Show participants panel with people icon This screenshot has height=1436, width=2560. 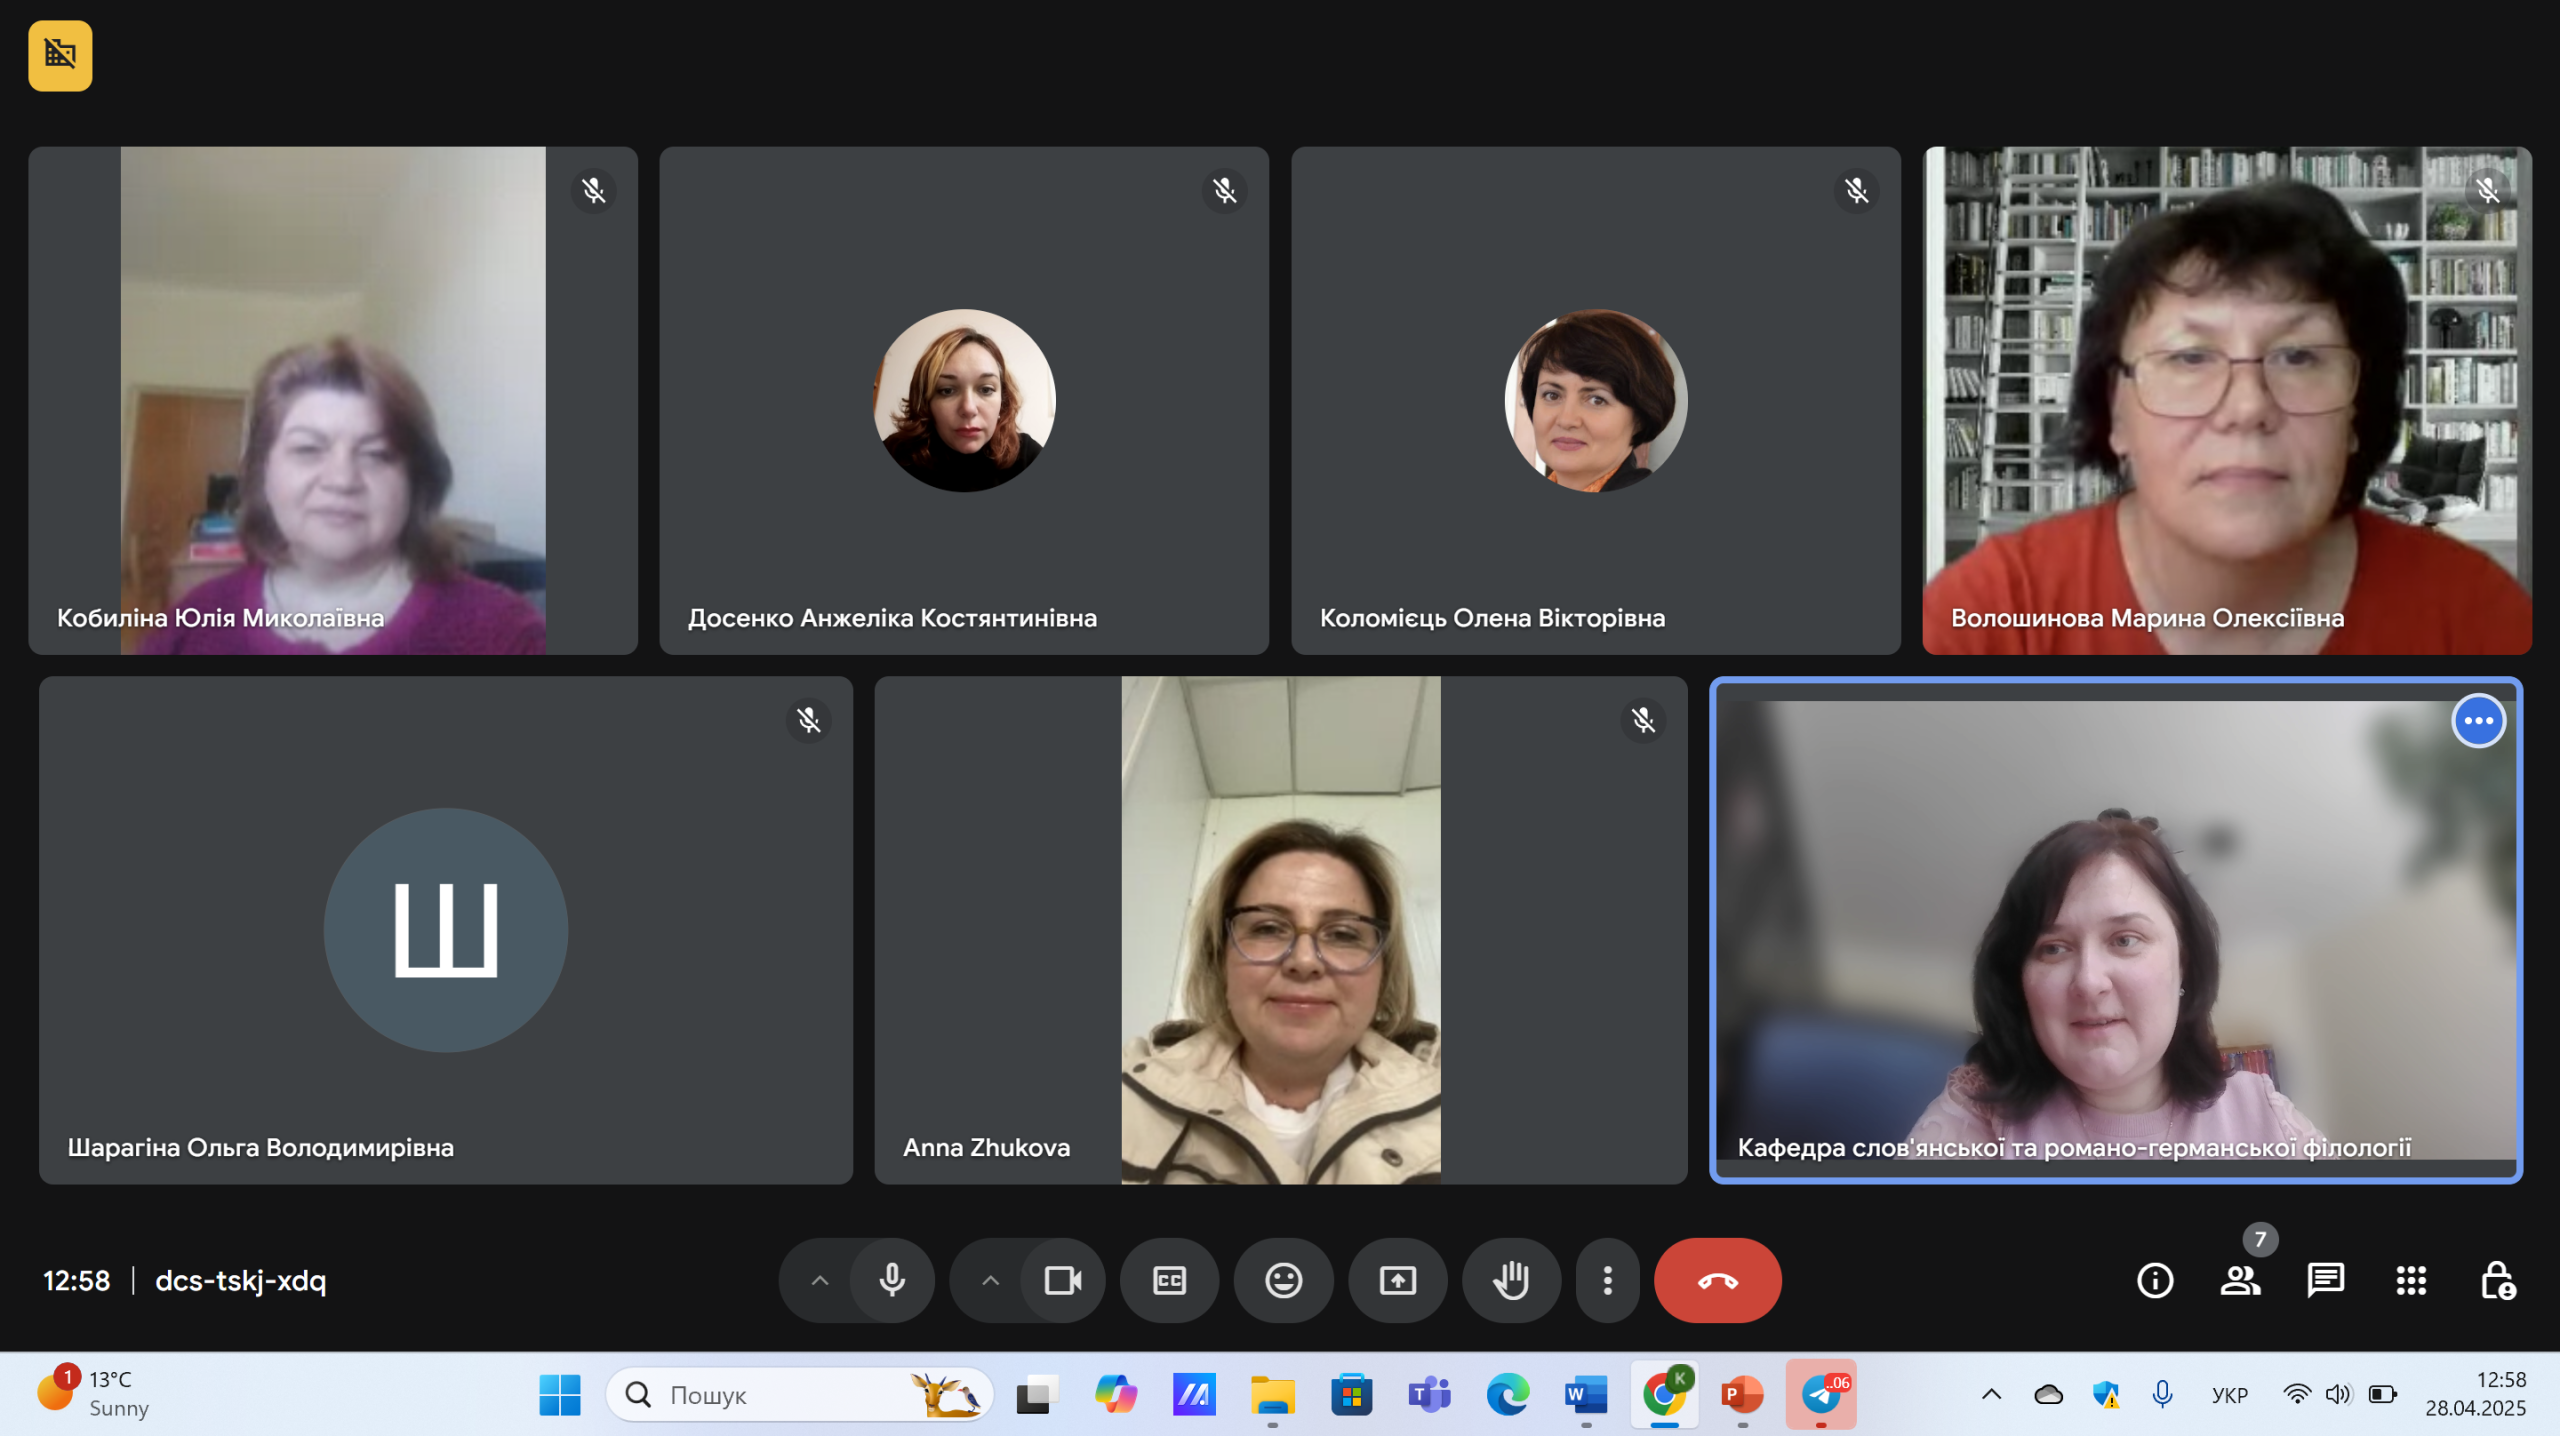tap(2240, 1280)
